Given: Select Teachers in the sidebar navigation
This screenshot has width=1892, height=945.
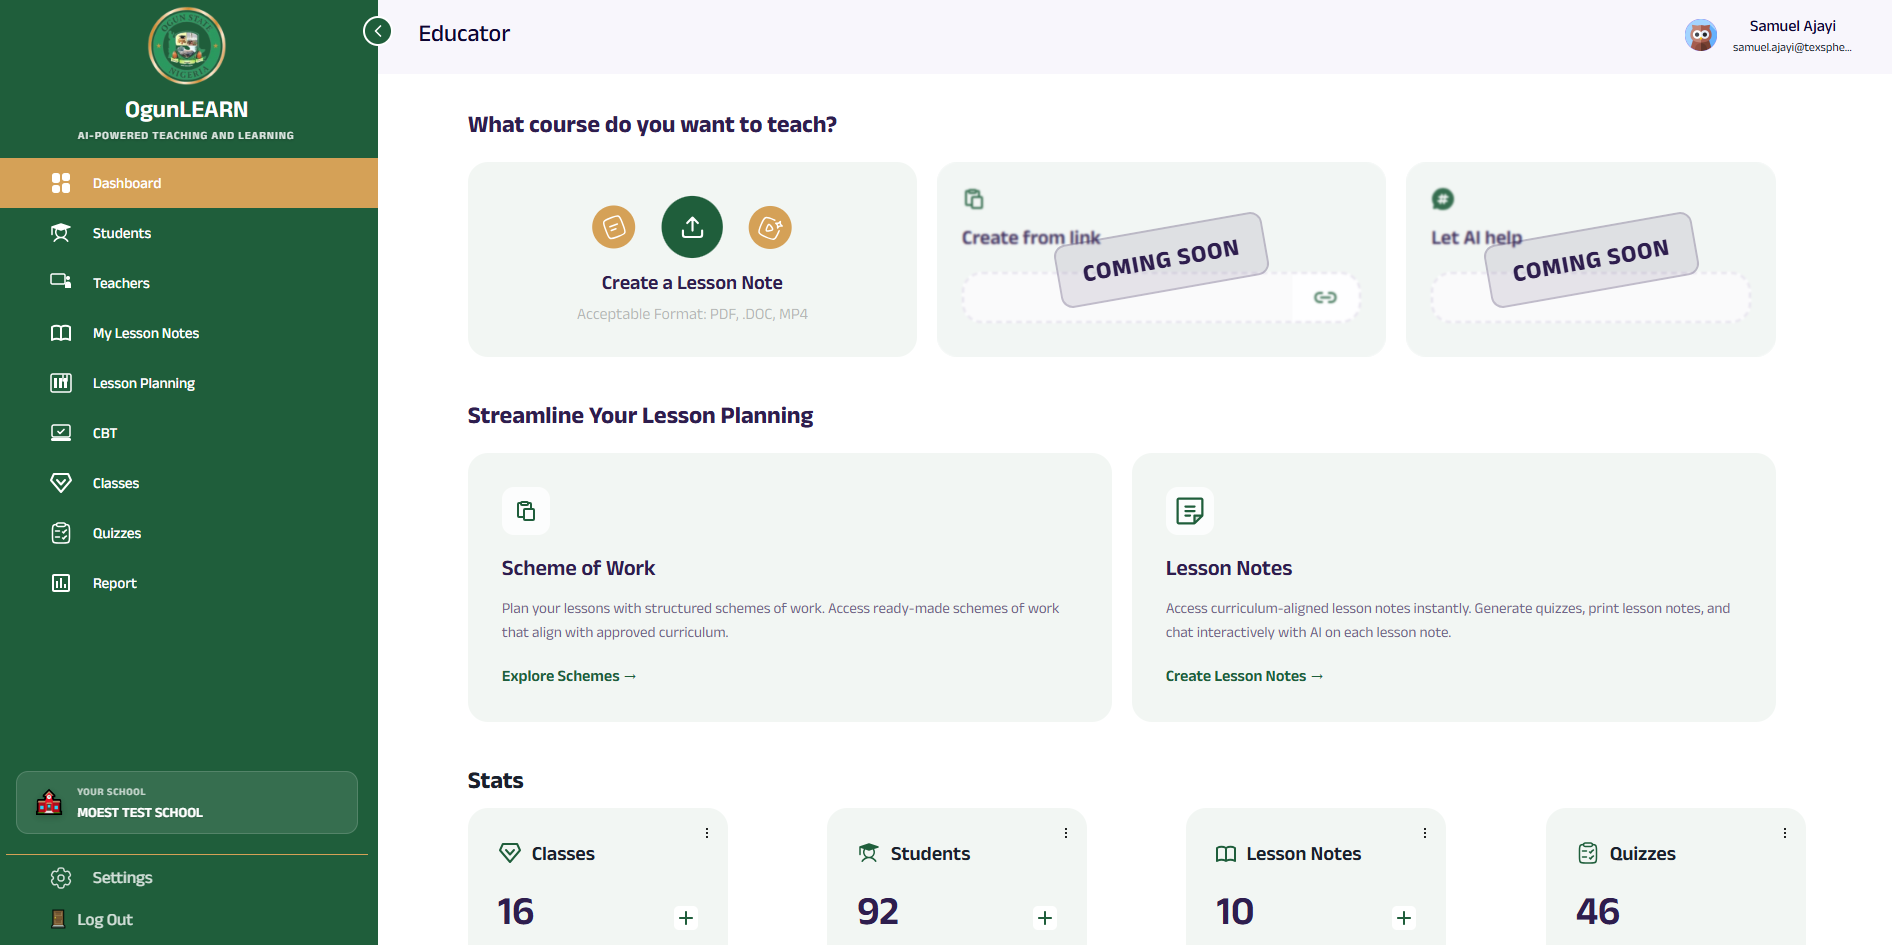Looking at the screenshot, I should [122, 282].
